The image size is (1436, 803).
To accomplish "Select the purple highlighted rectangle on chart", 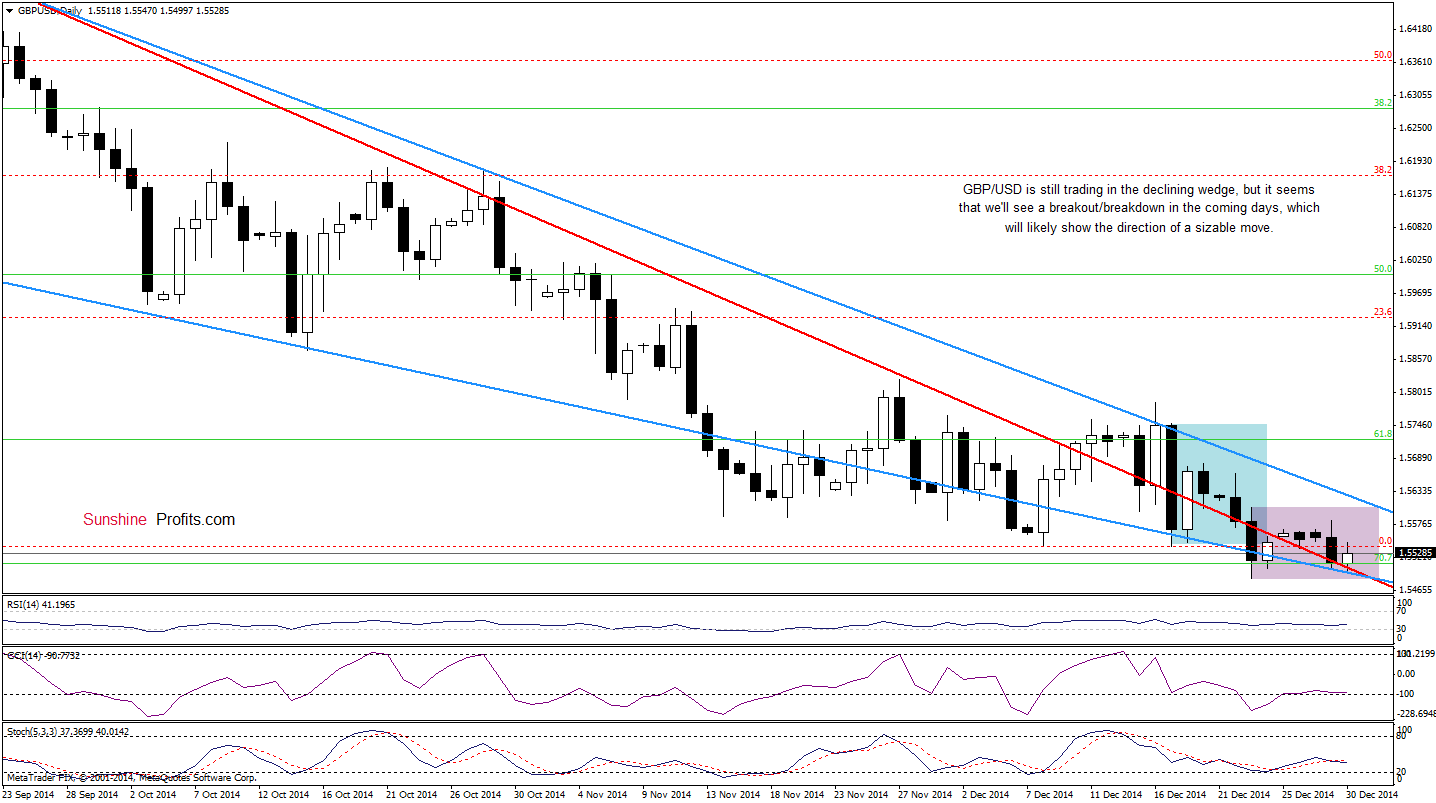I will coord(1315,543).
